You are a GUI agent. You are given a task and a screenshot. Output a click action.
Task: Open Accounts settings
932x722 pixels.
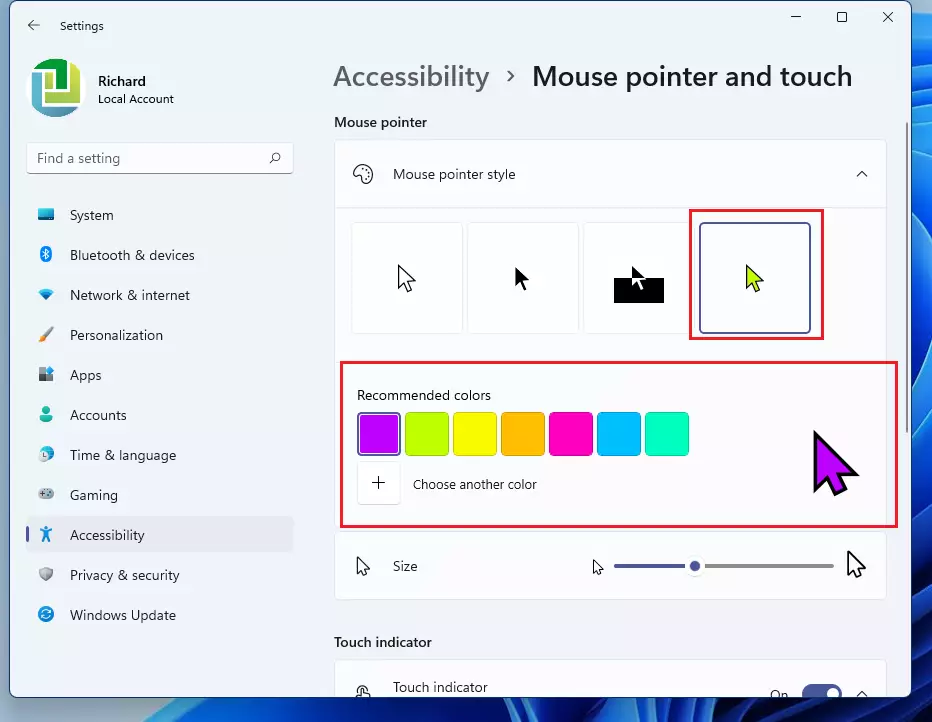click(98, 415)
